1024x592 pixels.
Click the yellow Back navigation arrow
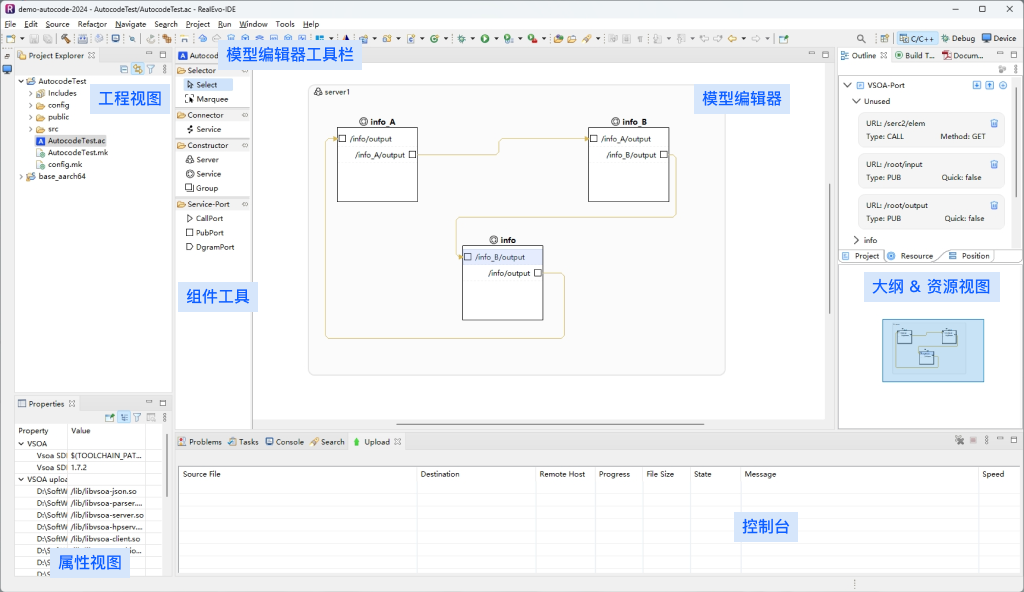pyautogui.click(x=732, y=39)
